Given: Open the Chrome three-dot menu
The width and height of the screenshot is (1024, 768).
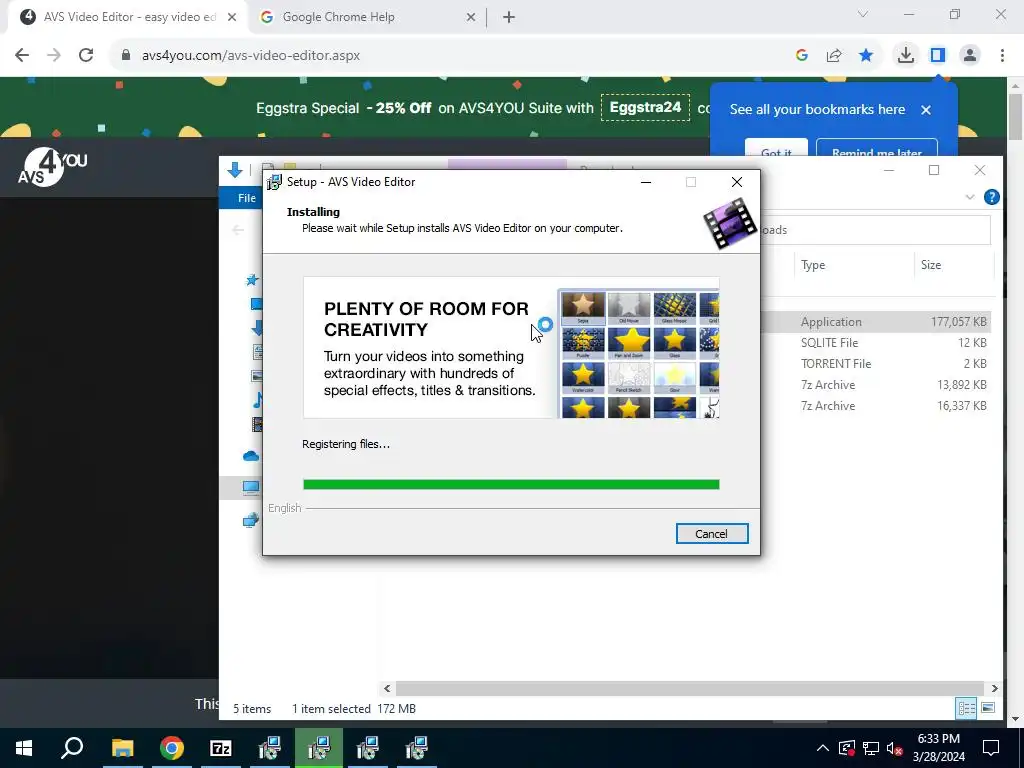Looking at the screenshot, I should pyautogui.click(x=1002, y=56).
